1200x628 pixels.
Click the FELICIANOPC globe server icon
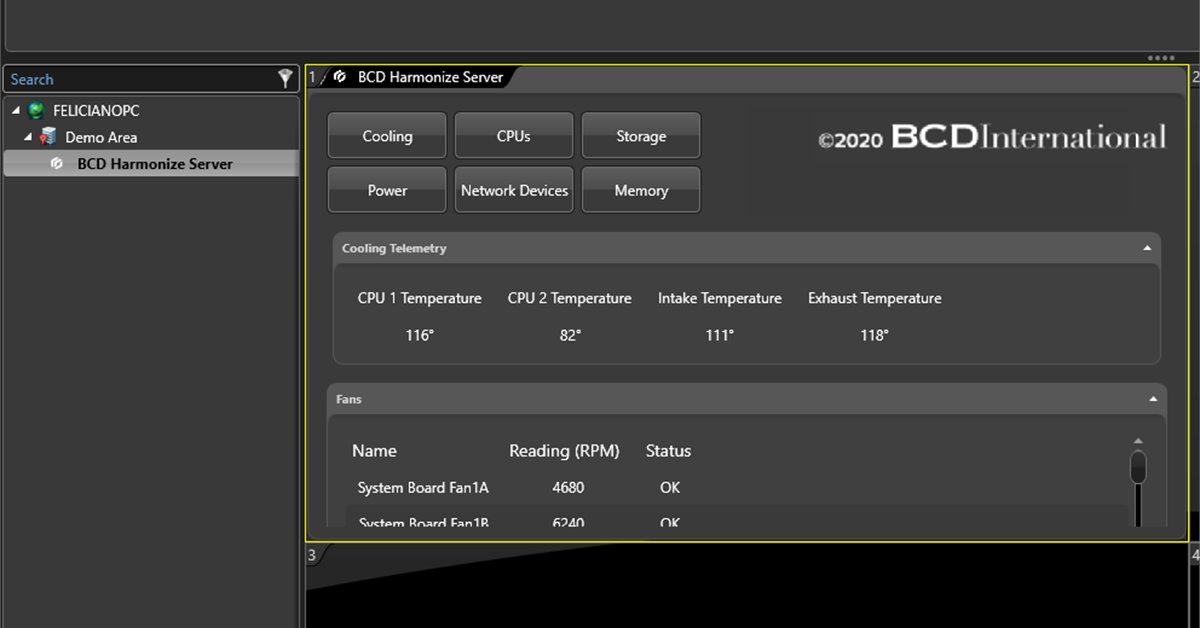click(x=37, y=110)
